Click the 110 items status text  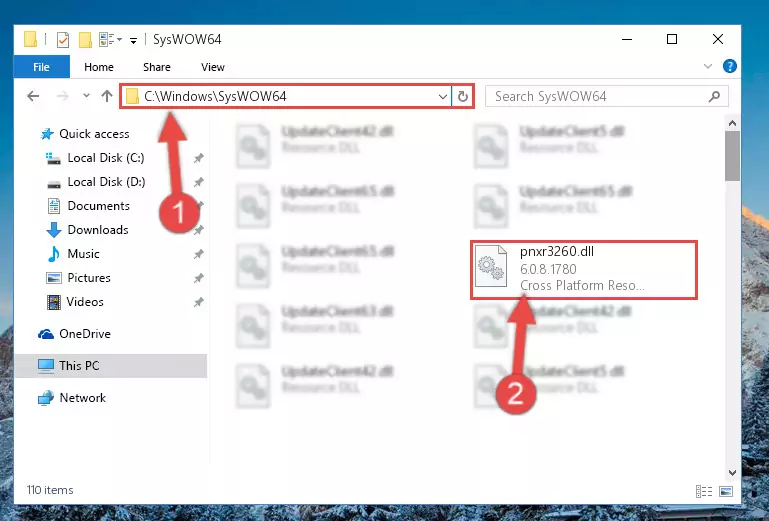point(50,490)
